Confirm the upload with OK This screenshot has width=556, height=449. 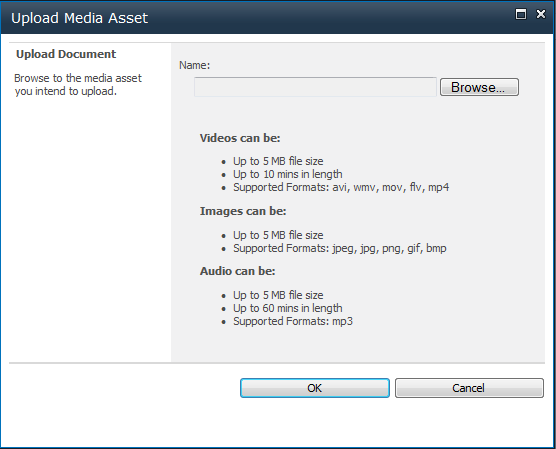tap(315, 388)
